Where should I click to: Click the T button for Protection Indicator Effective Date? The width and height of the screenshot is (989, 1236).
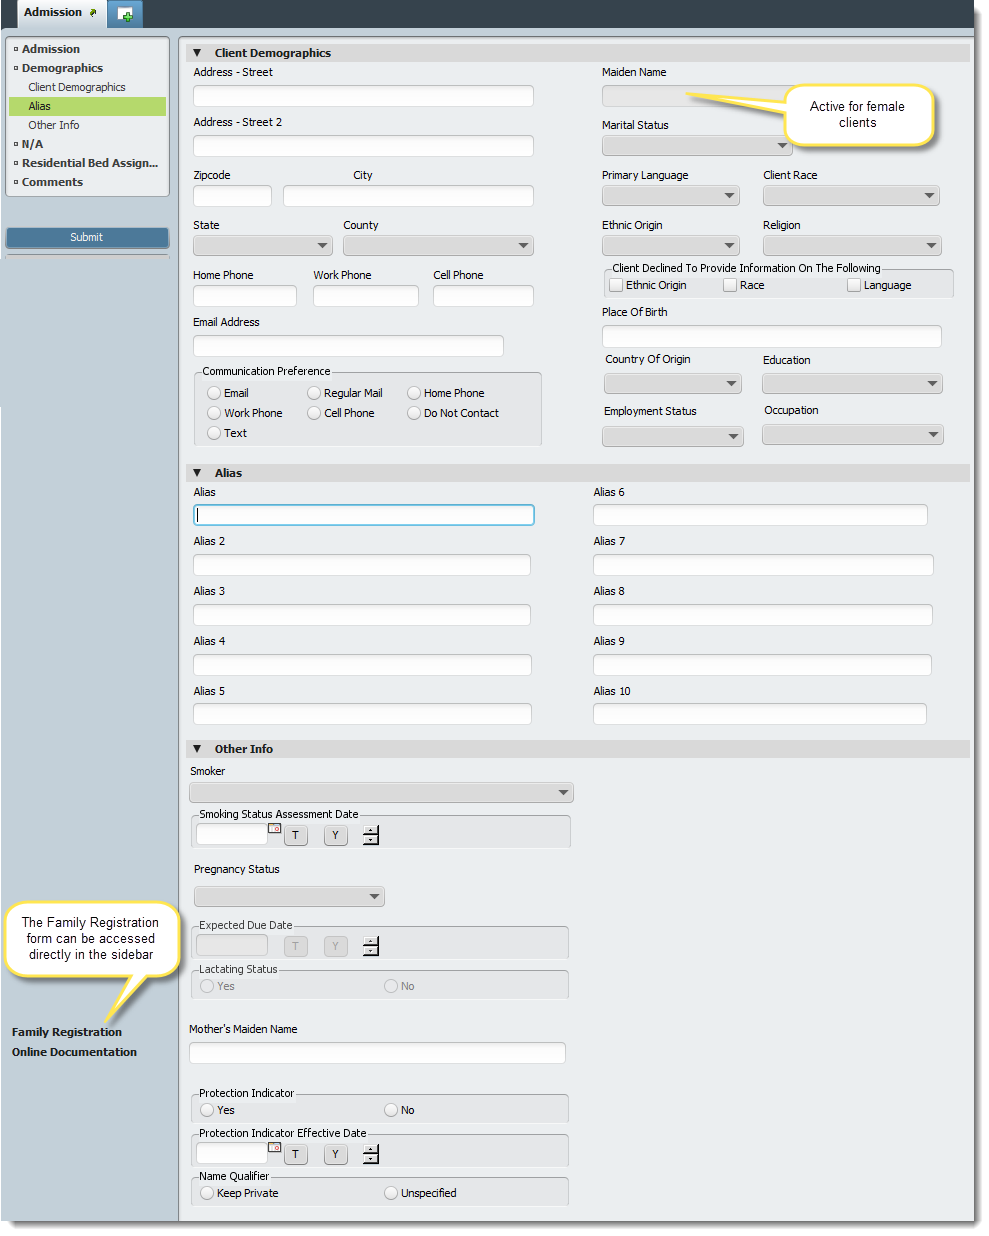(x=295, y=1154)
